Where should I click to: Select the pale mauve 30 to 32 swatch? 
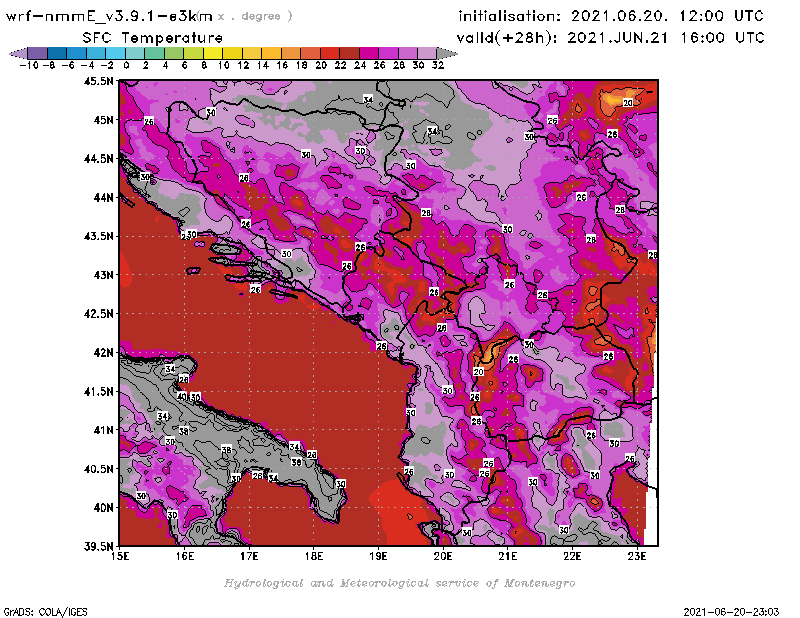click(427, 53)
